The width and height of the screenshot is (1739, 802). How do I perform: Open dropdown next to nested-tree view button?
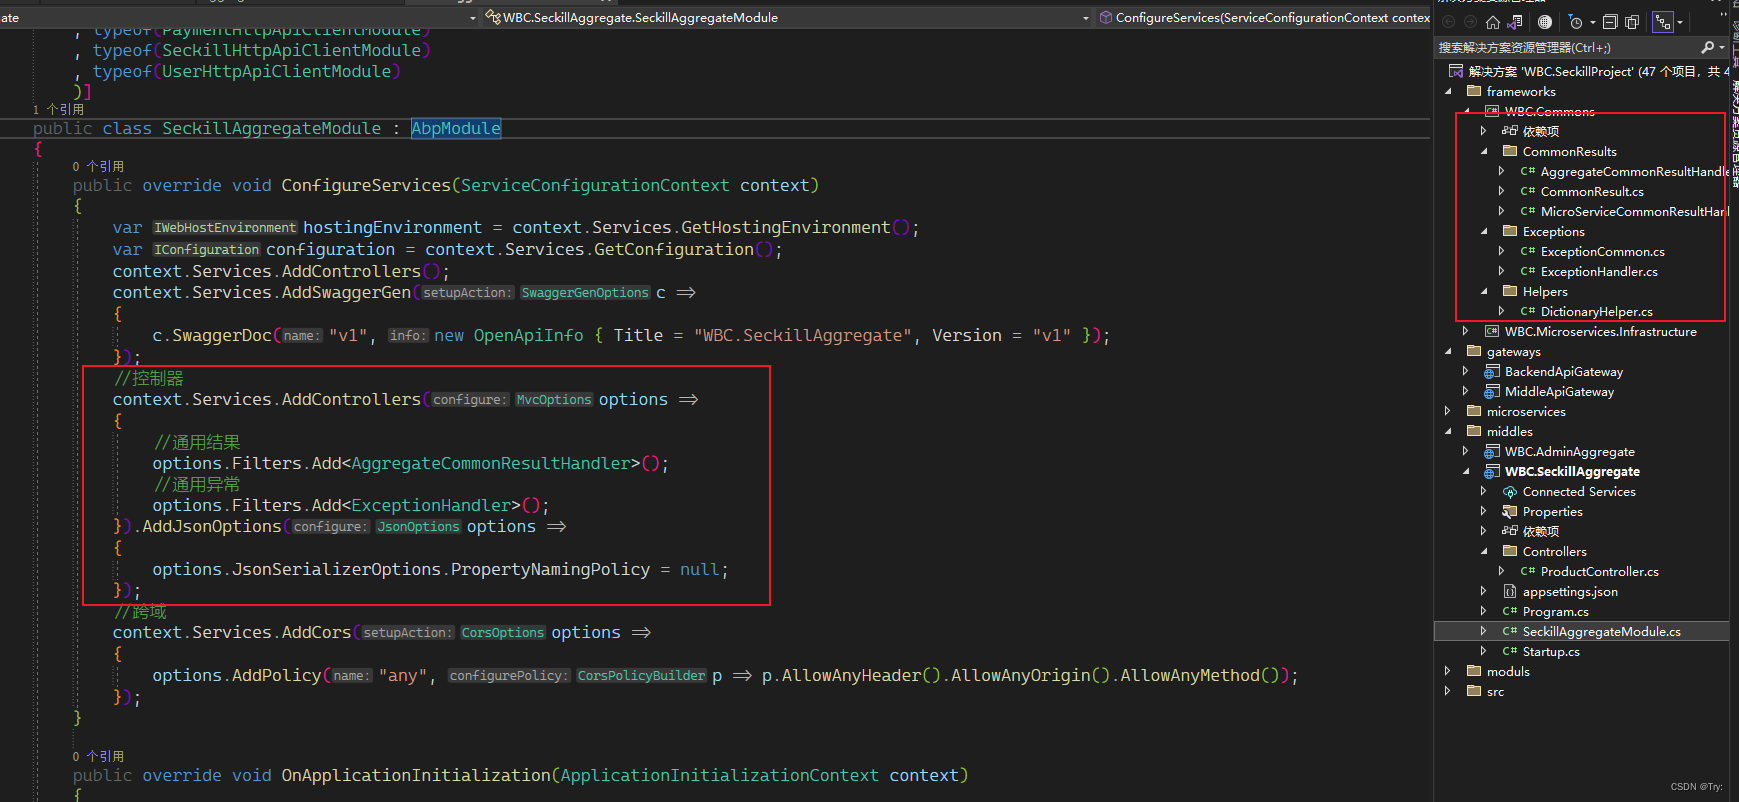pos(1680,22)
